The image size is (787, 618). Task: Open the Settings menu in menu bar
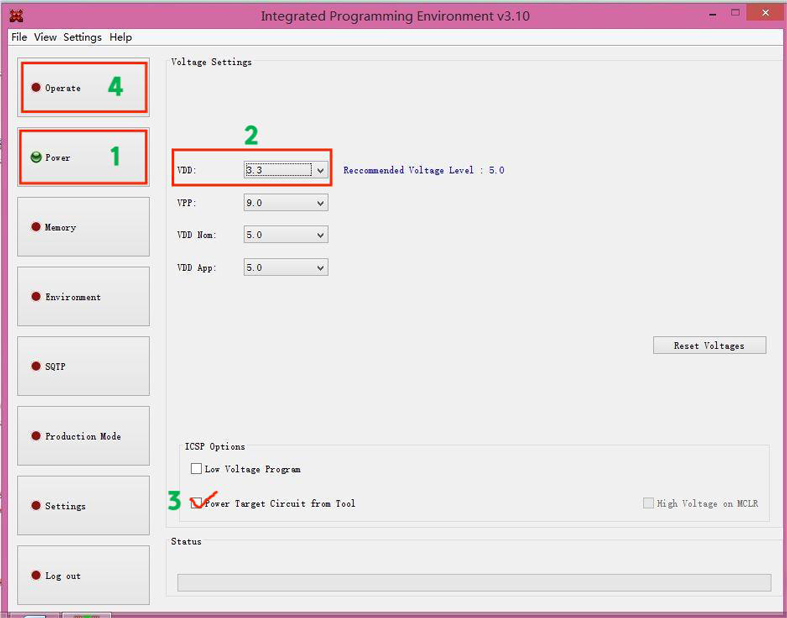[x=82, y=37]
